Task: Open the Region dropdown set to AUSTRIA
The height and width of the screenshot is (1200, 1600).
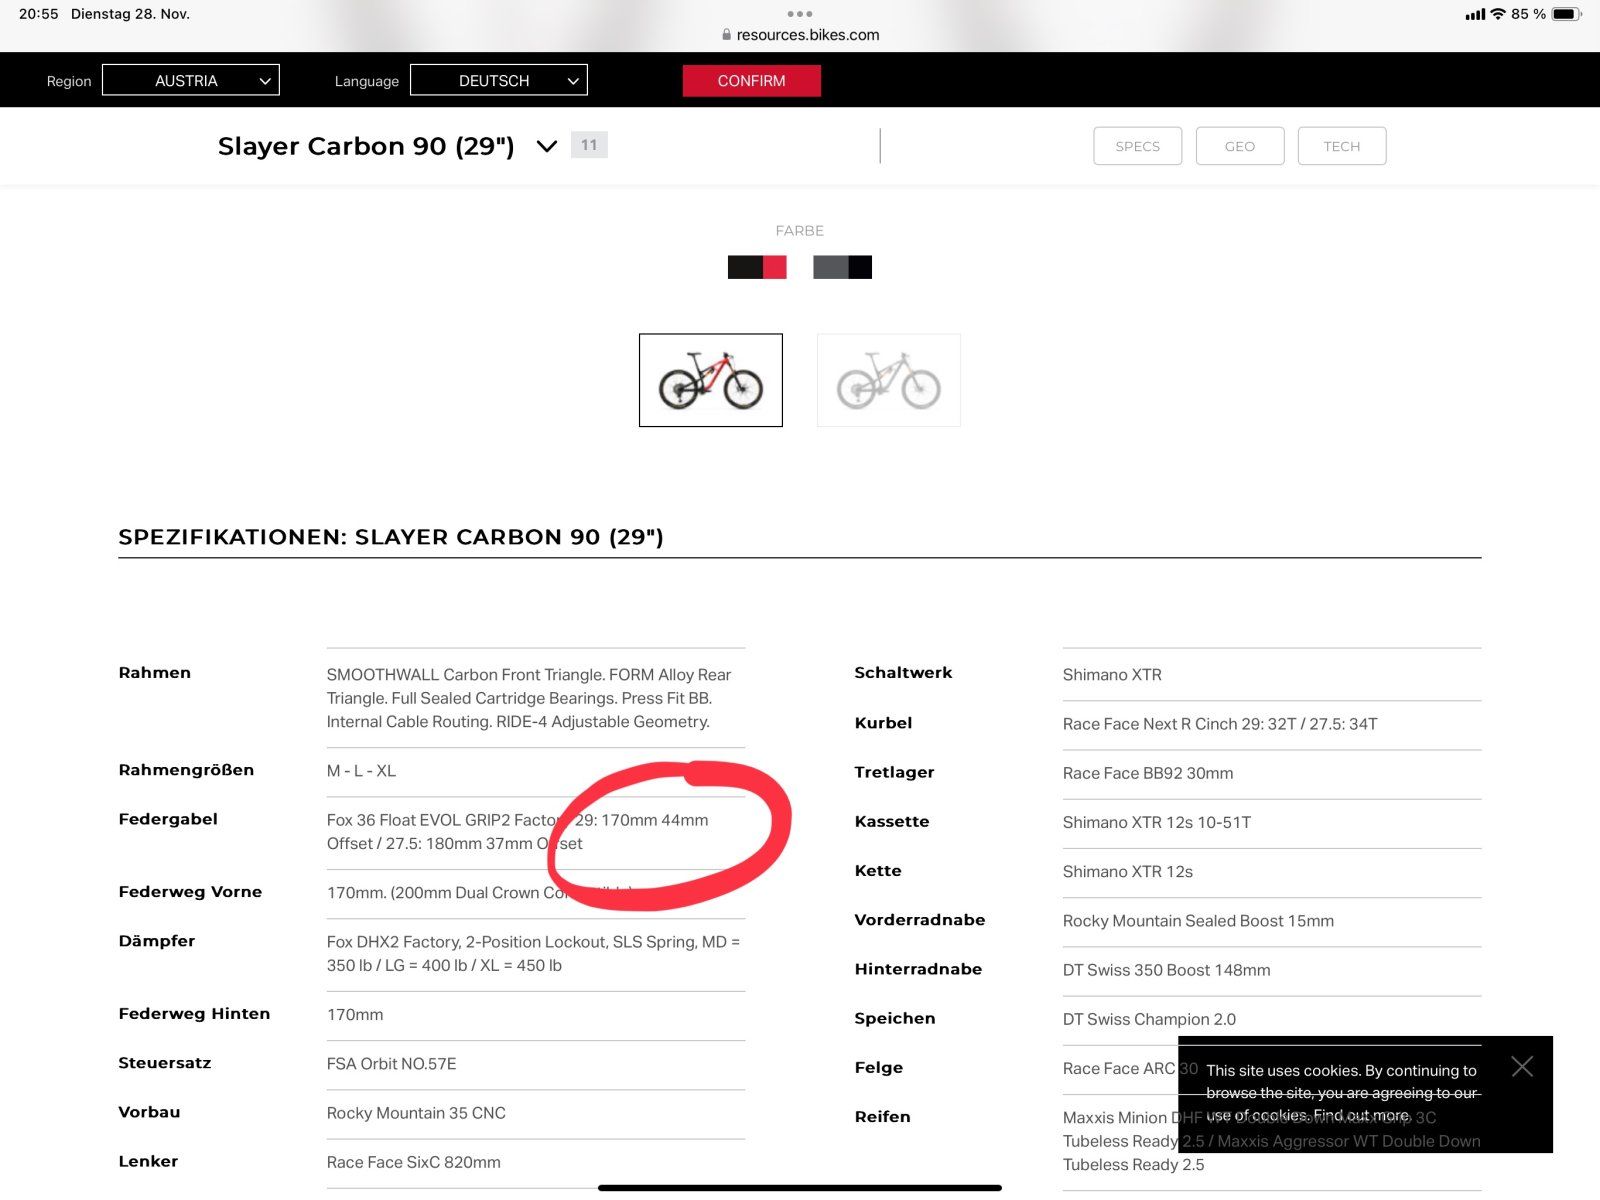Action: click(x=191, y=80)
